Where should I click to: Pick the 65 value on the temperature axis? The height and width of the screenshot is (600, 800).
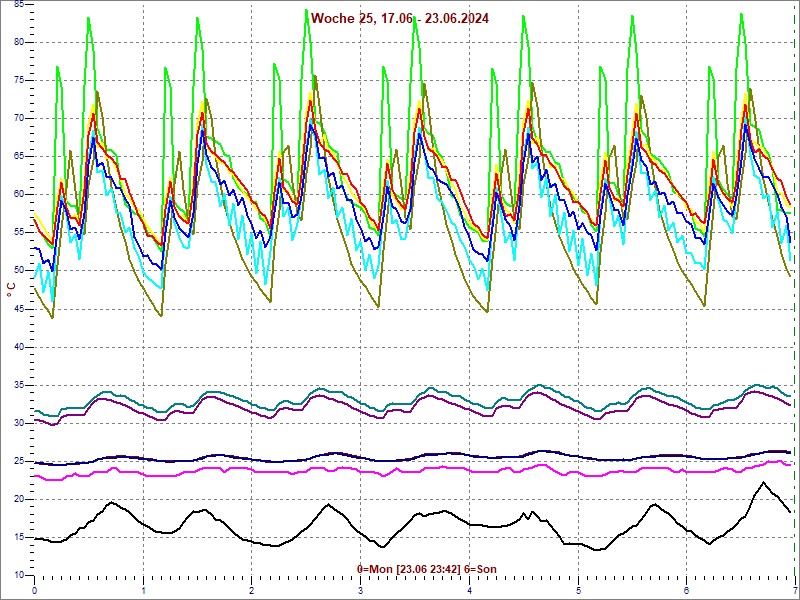point(19,157)
